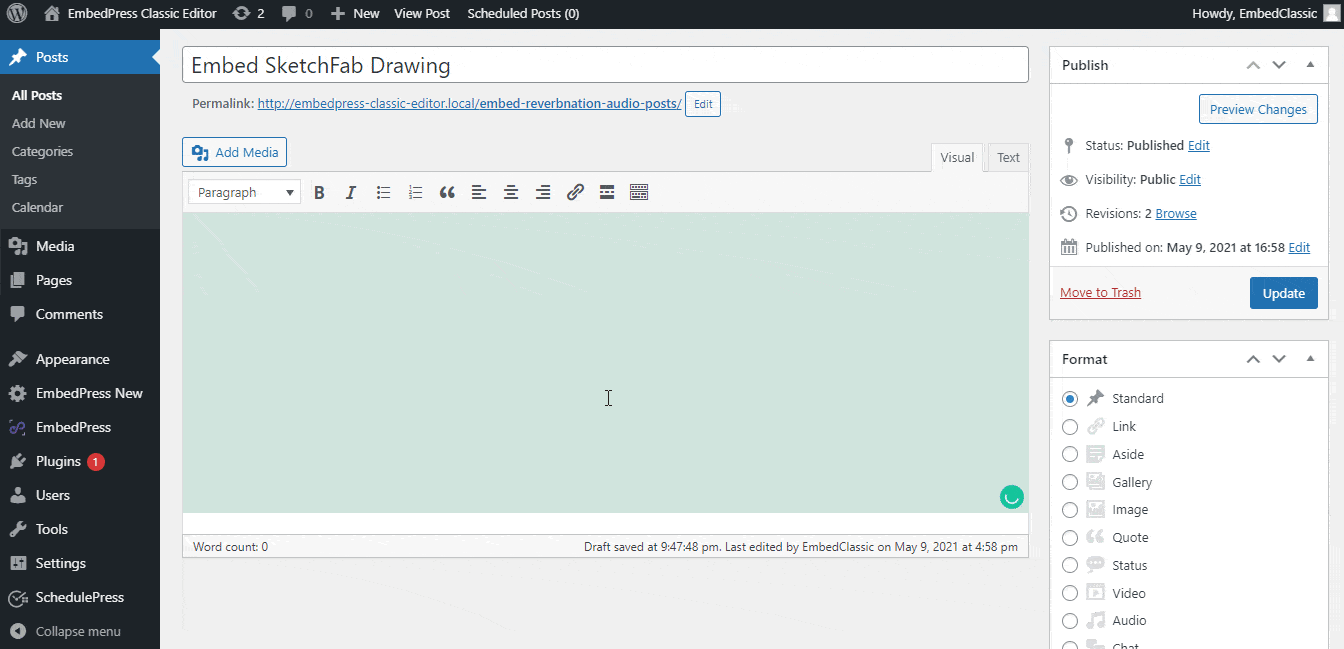Open the New content menu in admin bar

click(355, 14)
